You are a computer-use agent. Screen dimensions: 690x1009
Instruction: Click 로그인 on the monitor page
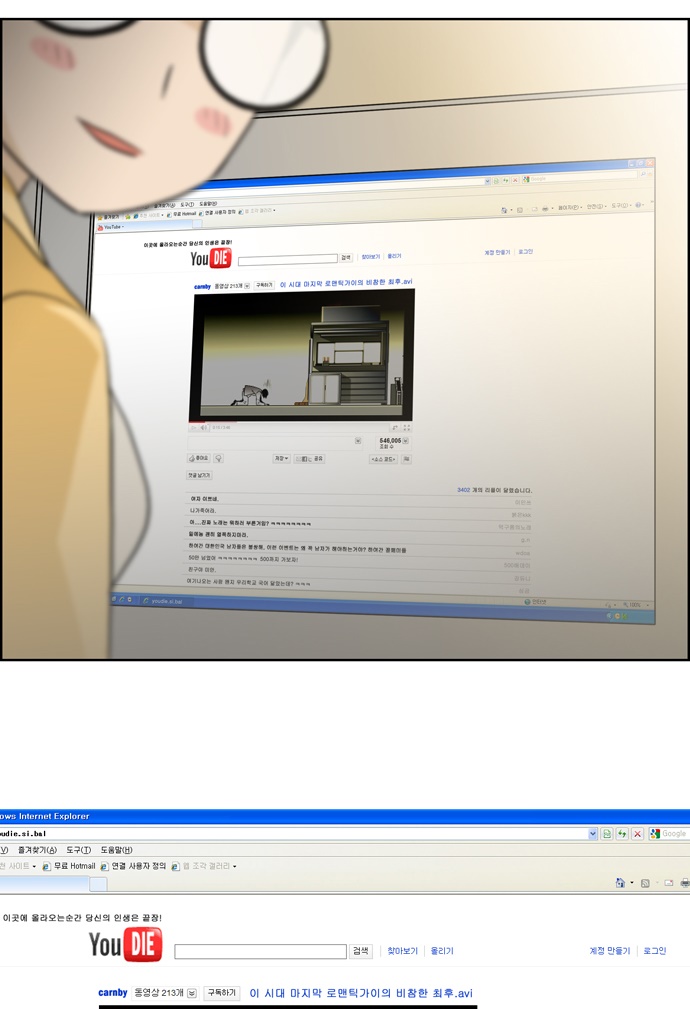525,252
